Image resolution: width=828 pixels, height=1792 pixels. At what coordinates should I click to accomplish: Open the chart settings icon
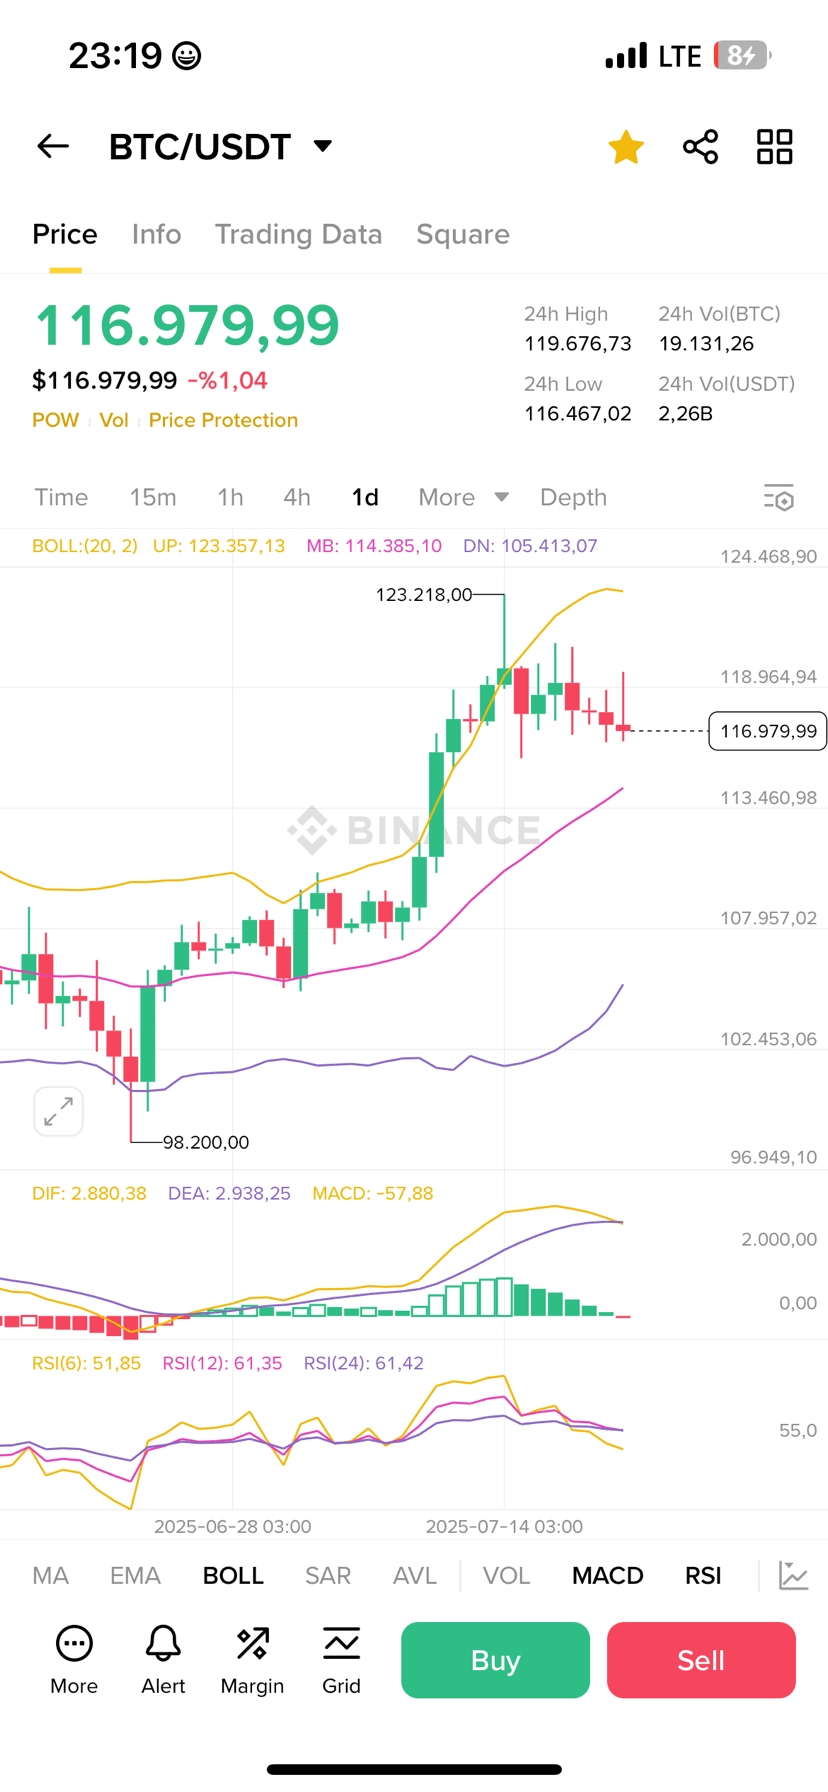pos(779,497)
